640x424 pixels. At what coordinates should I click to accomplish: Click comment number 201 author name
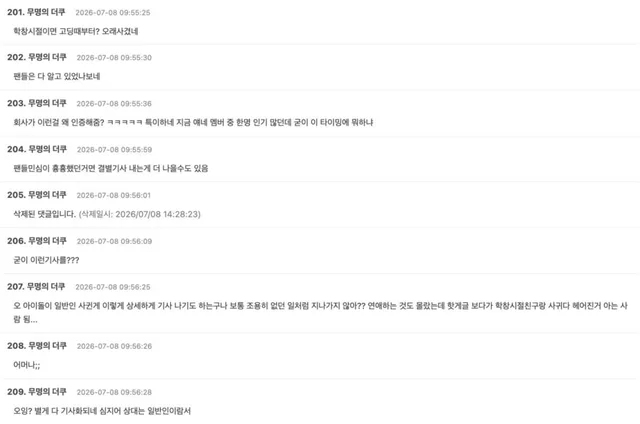pyautogui.click(x=46, y=12)
